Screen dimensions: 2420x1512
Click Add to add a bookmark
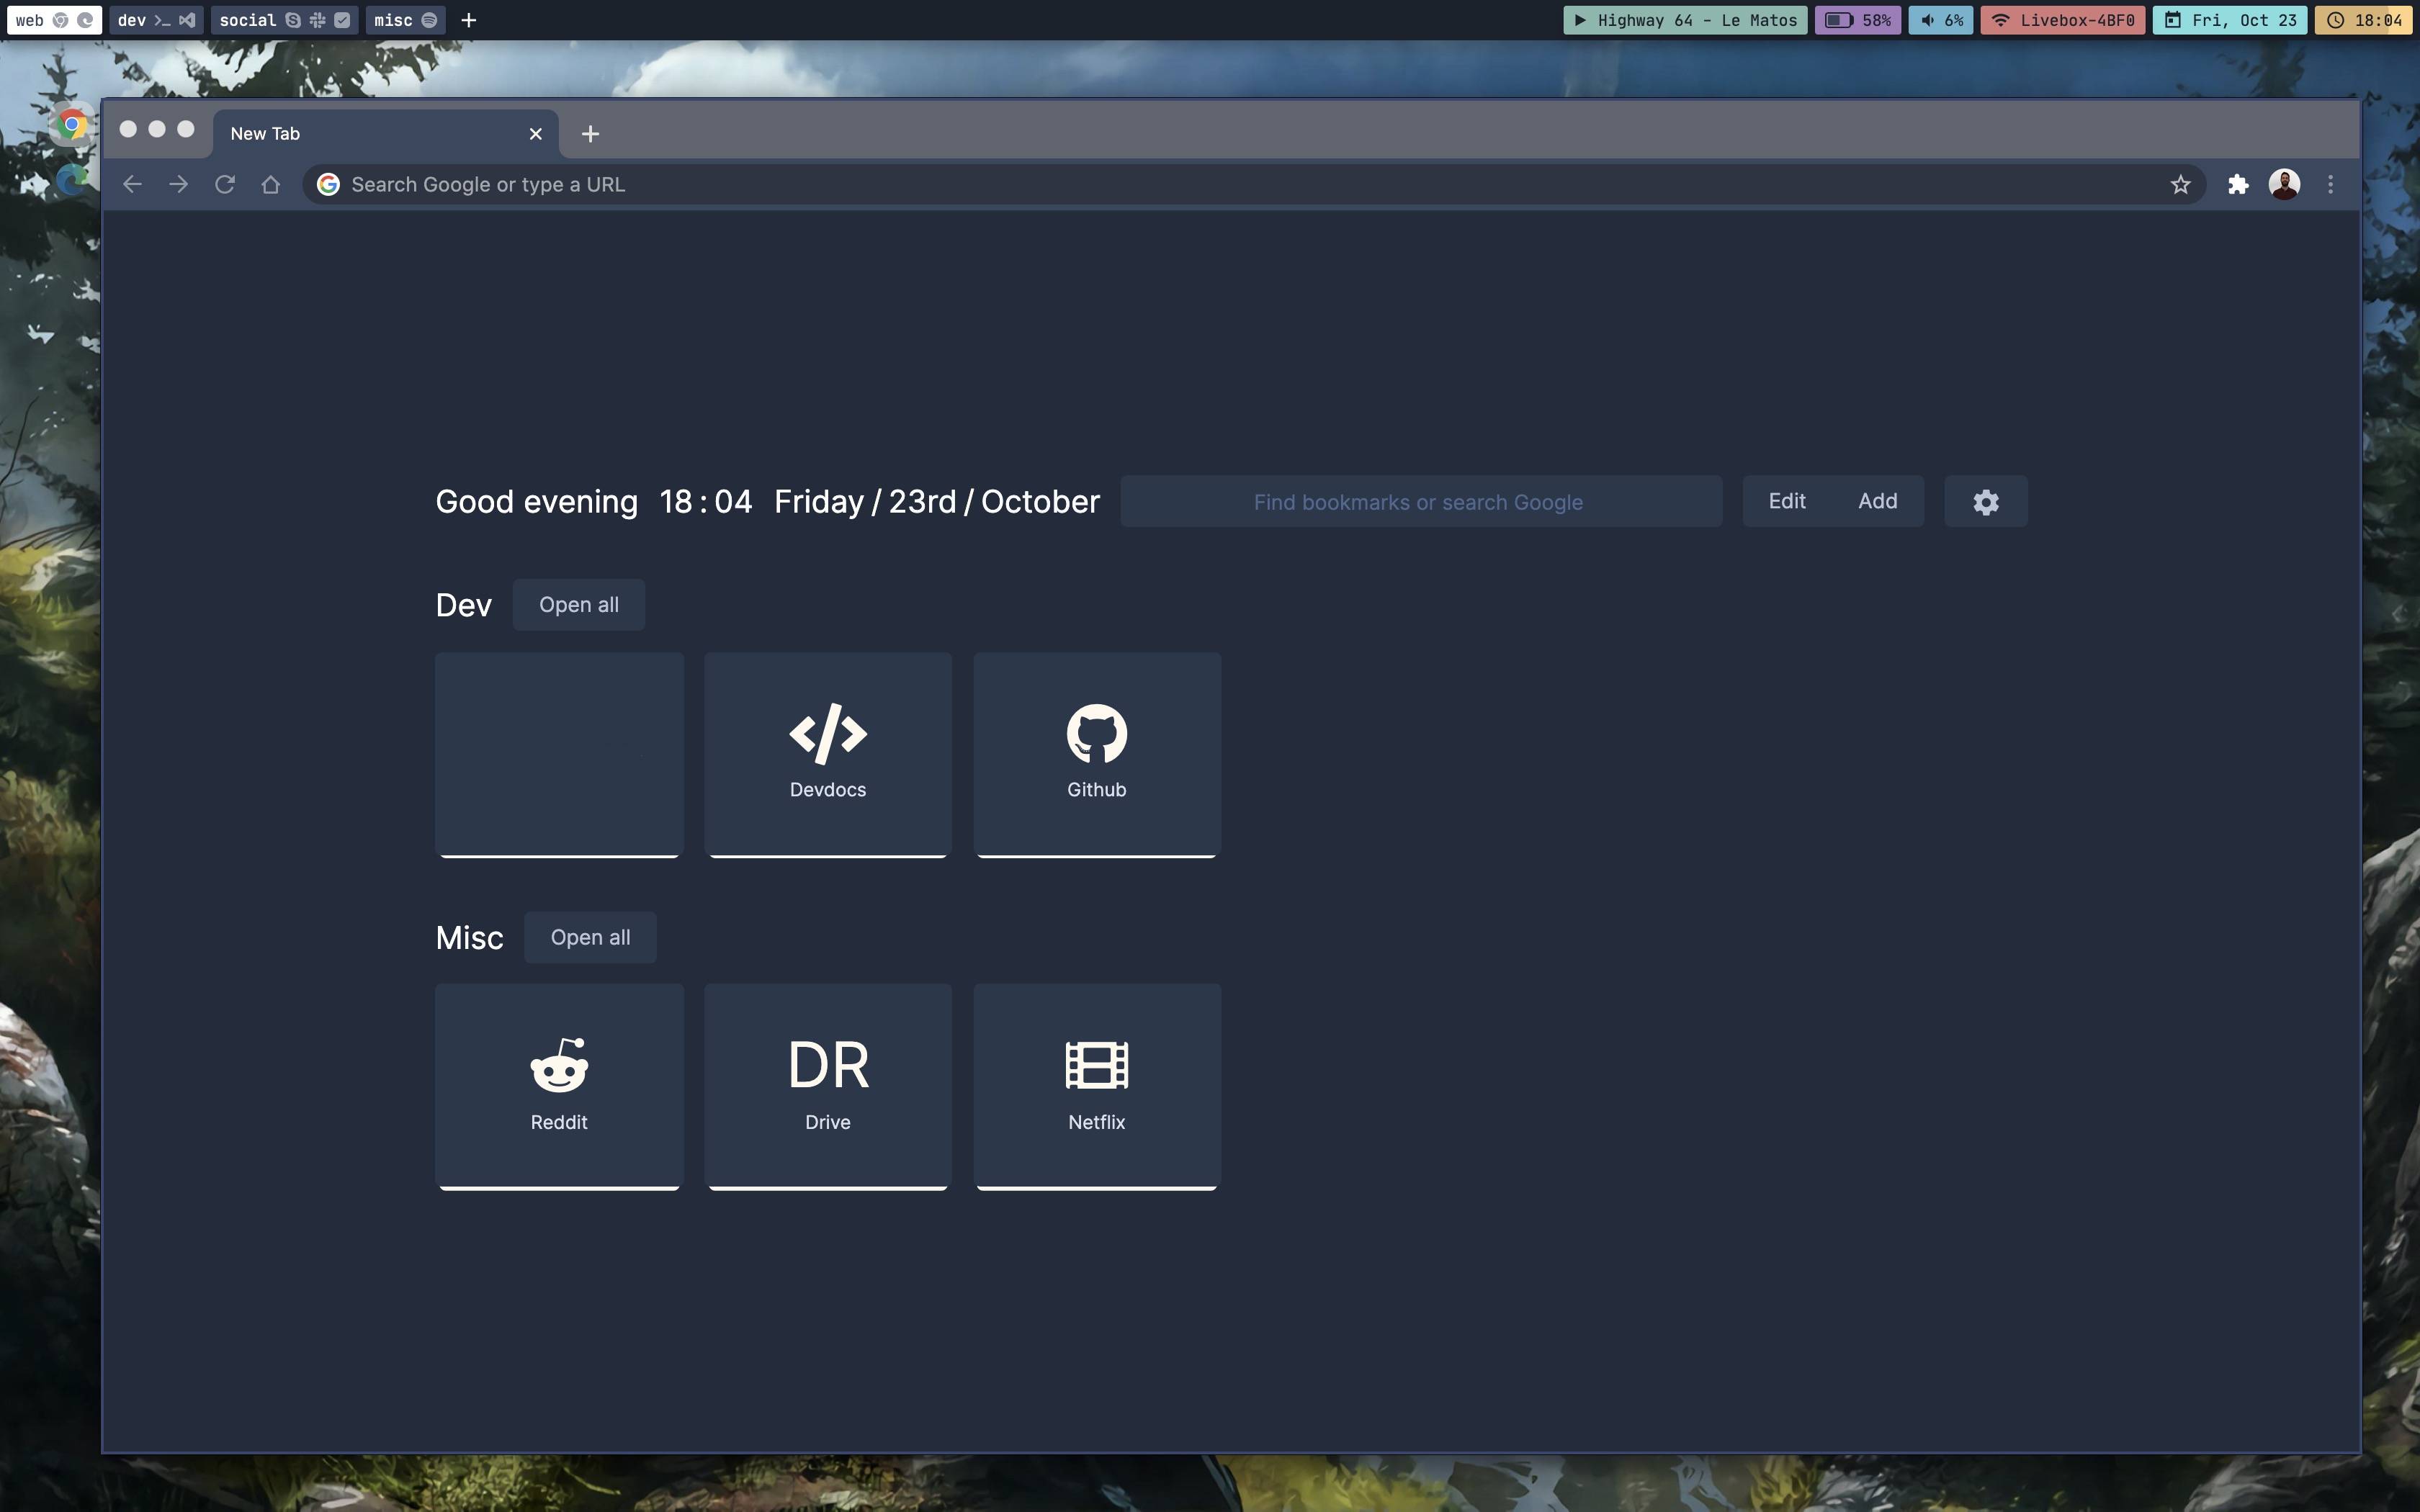(x=1877, y=502)
